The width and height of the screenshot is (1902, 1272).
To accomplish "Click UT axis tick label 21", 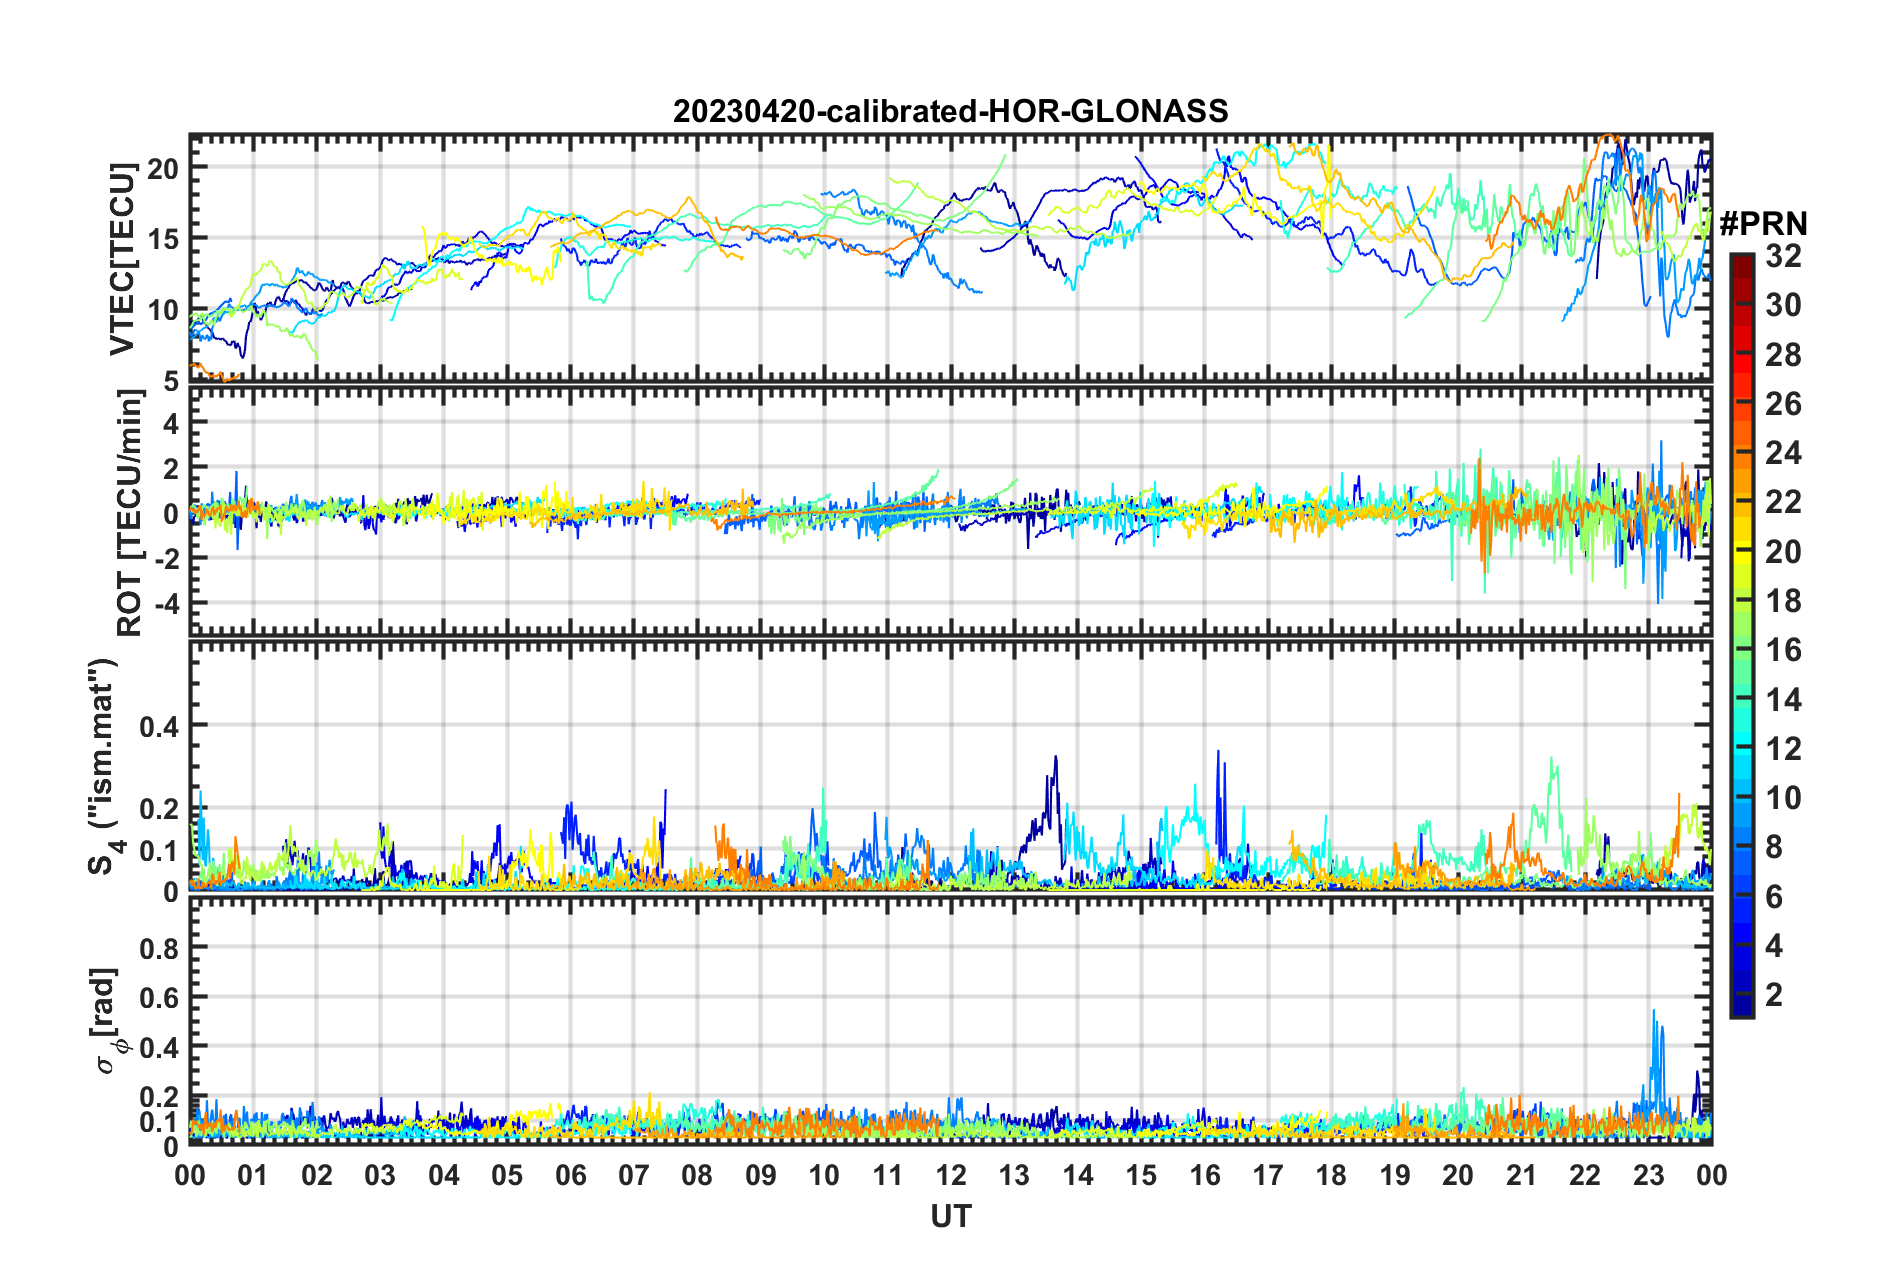I will click(1522, 1175).
